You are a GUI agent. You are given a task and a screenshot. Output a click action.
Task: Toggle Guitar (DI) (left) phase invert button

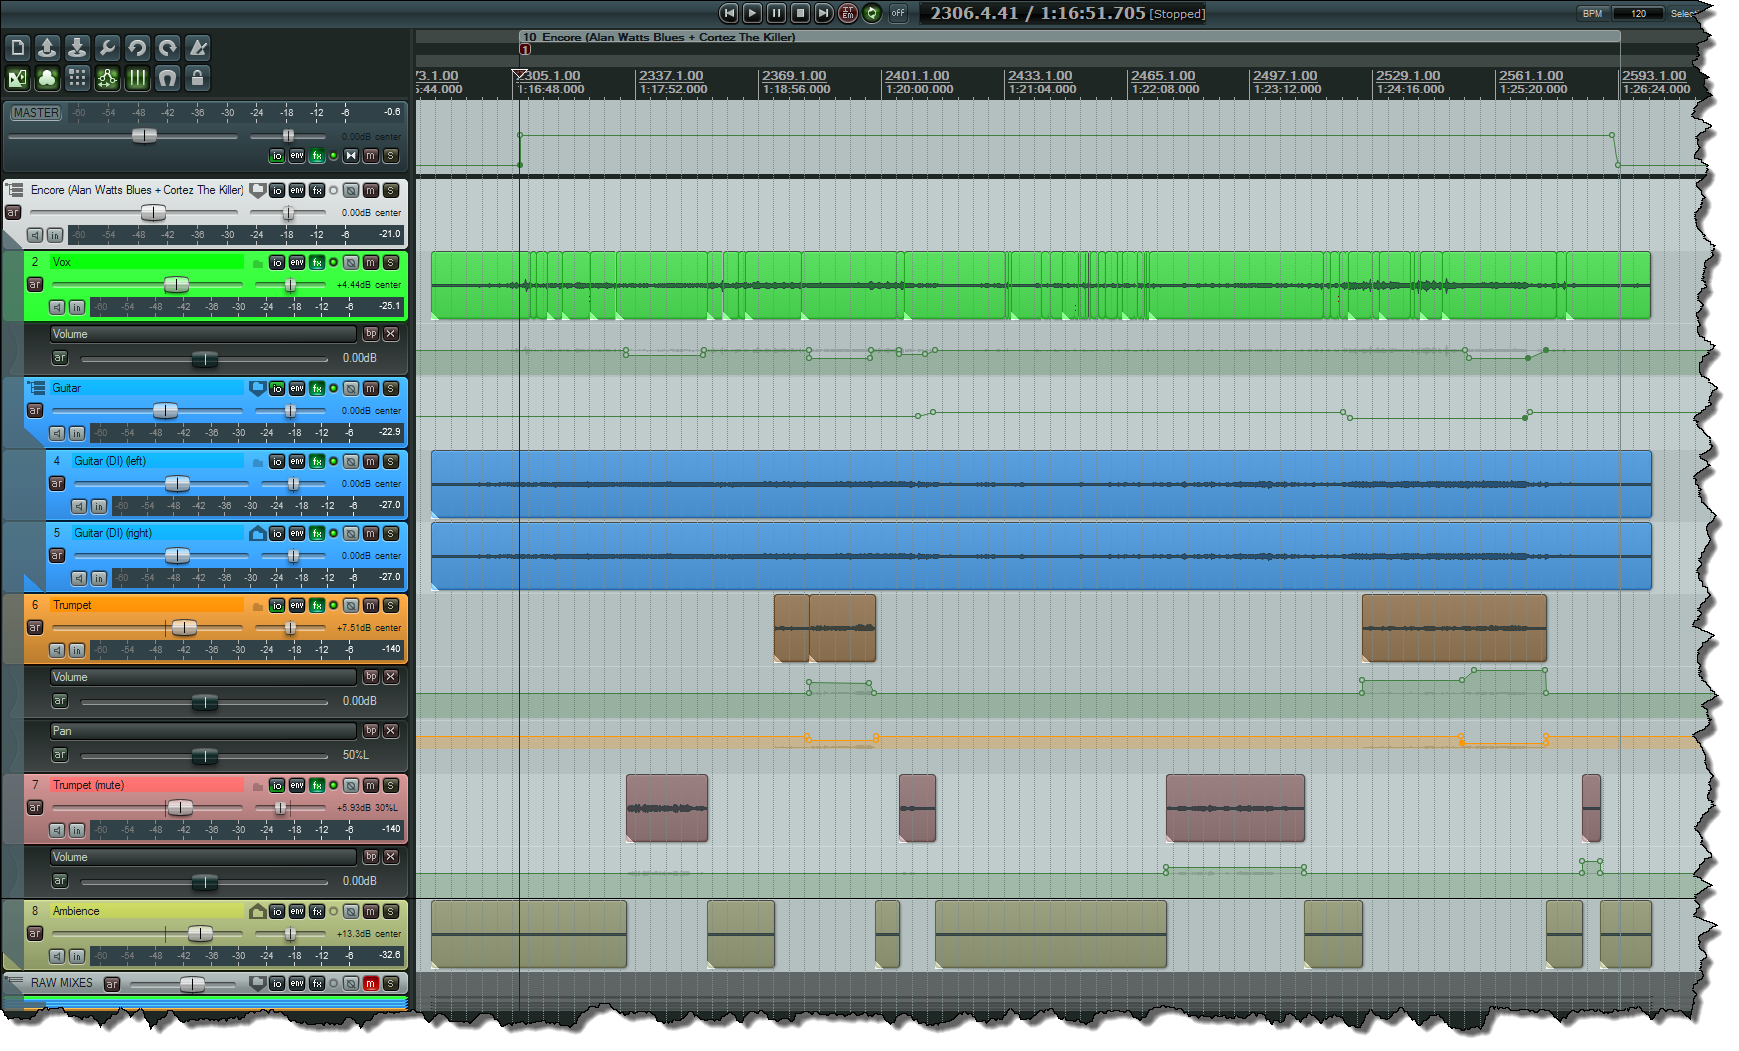[x=351, y=461]
